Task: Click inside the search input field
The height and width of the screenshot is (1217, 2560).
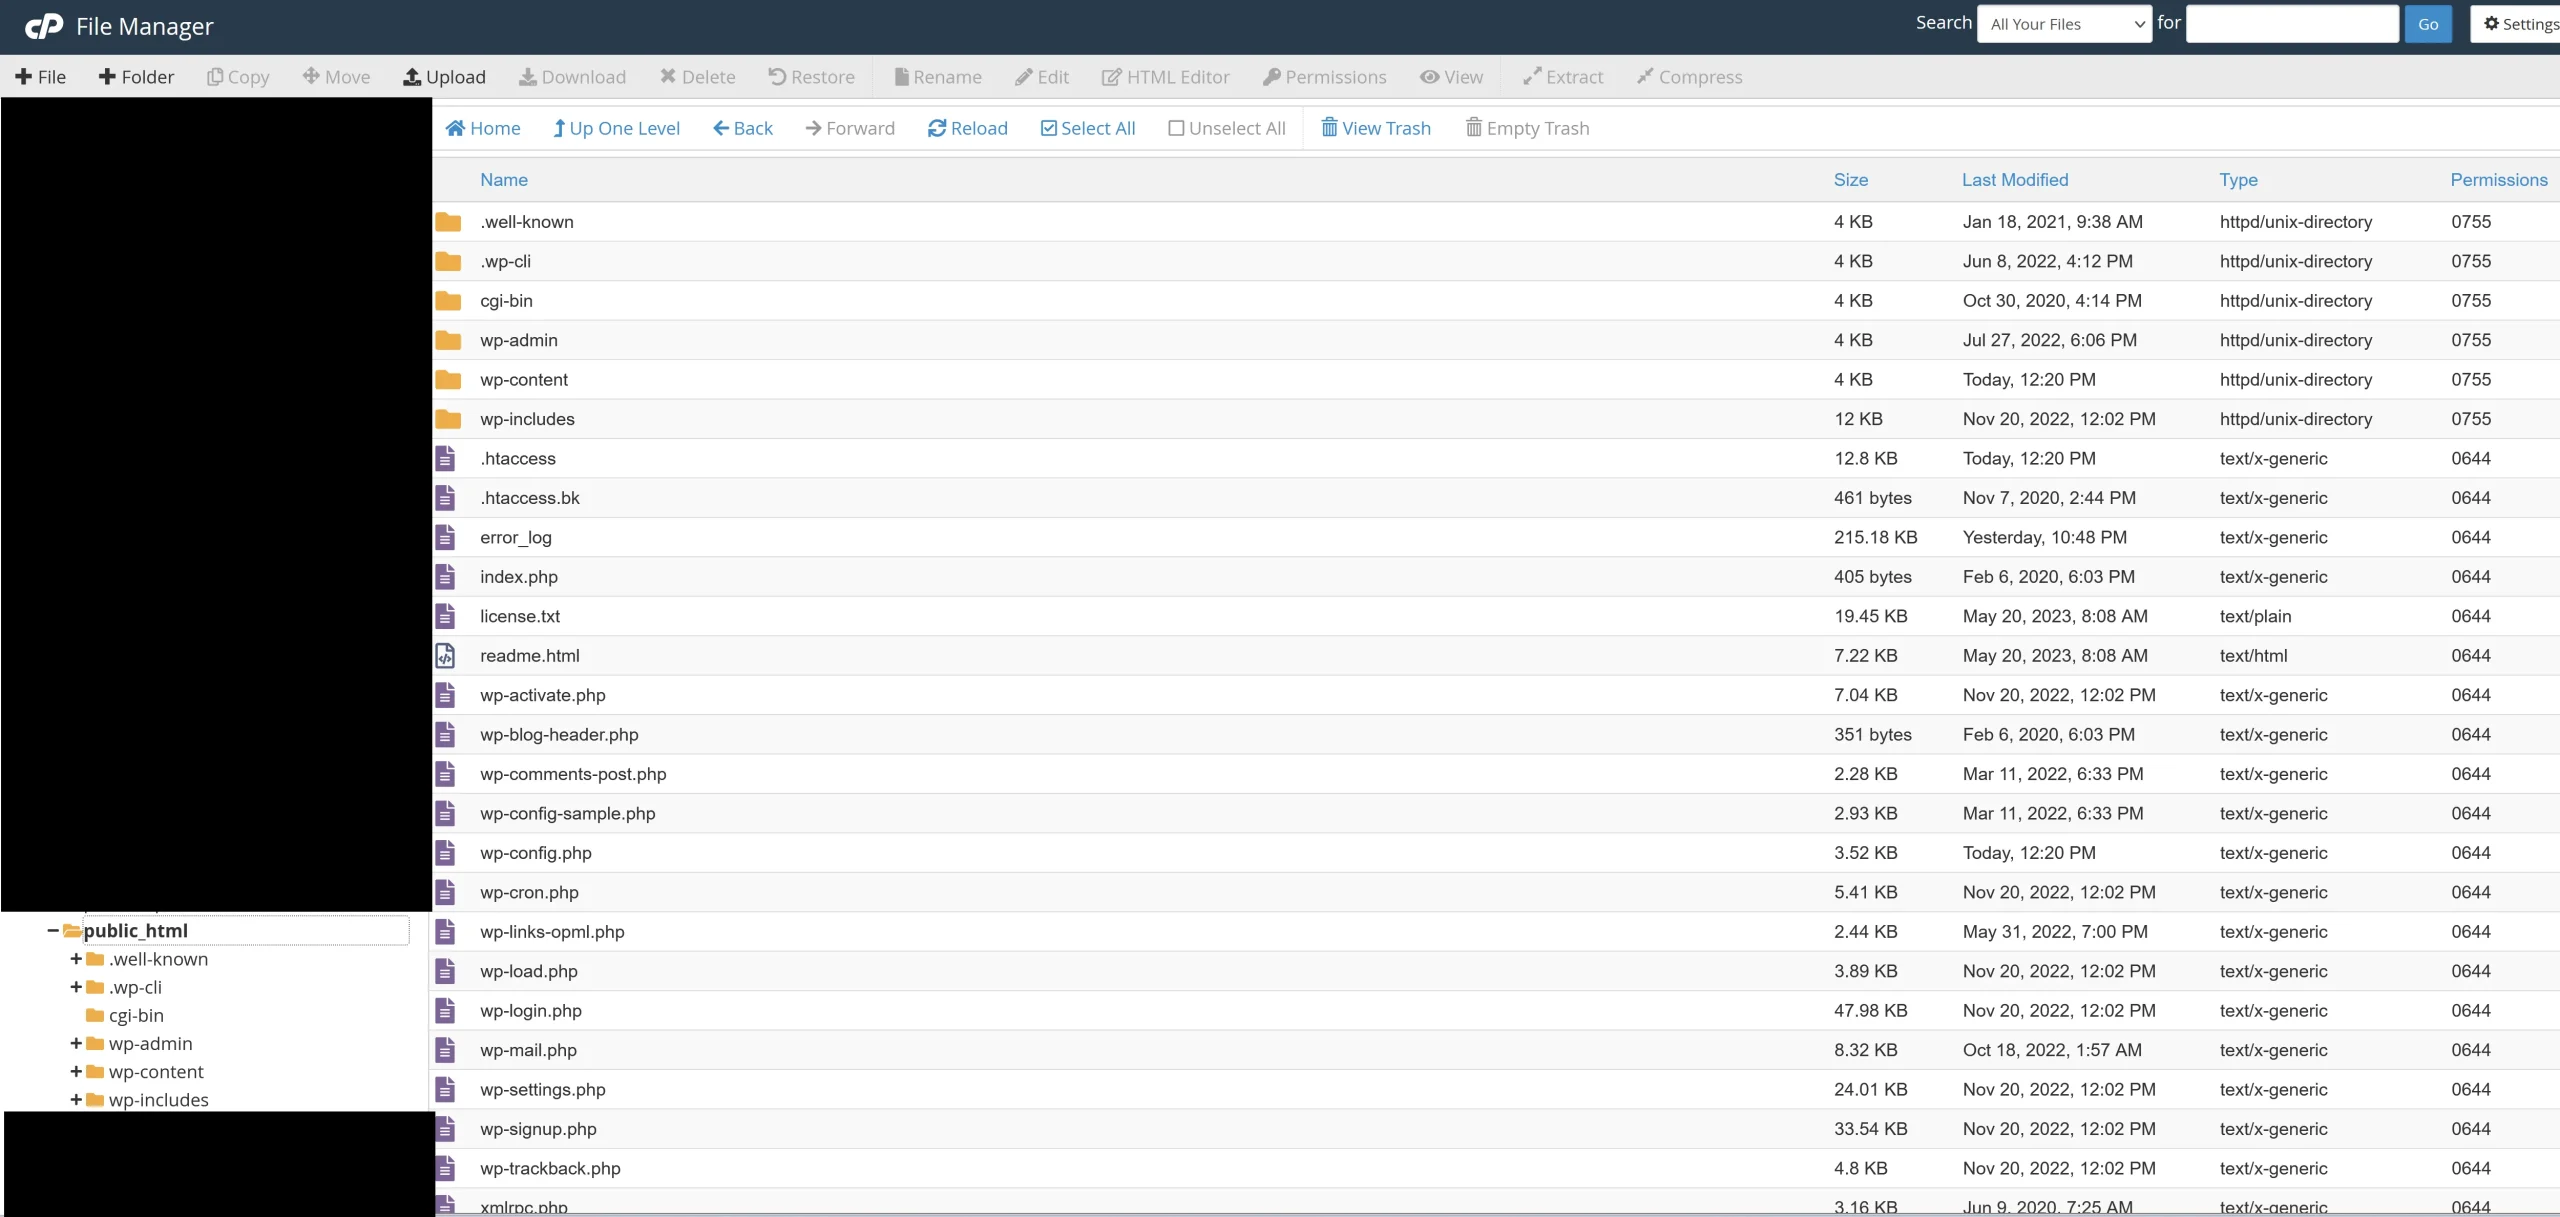Action: tap(2290, 23)
